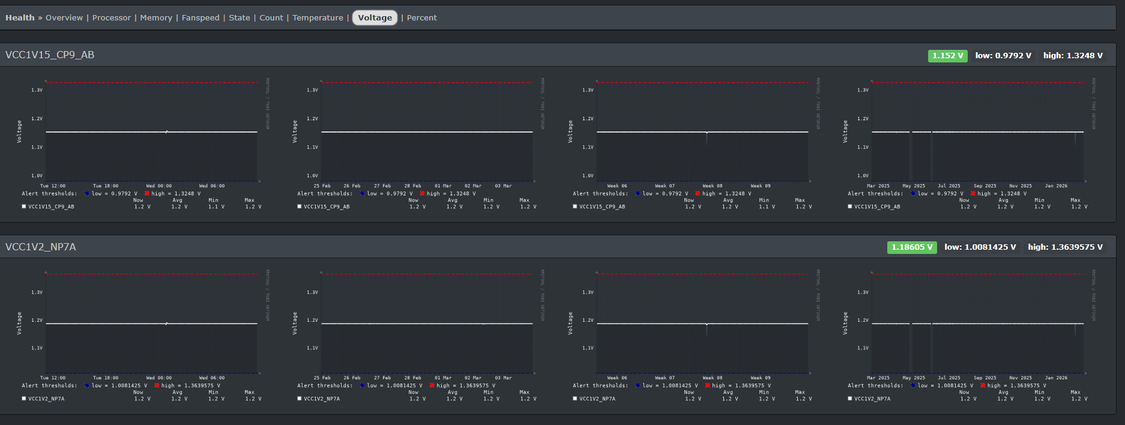Open the VCC1V2_NP7A sensor heading

(41, 247)
